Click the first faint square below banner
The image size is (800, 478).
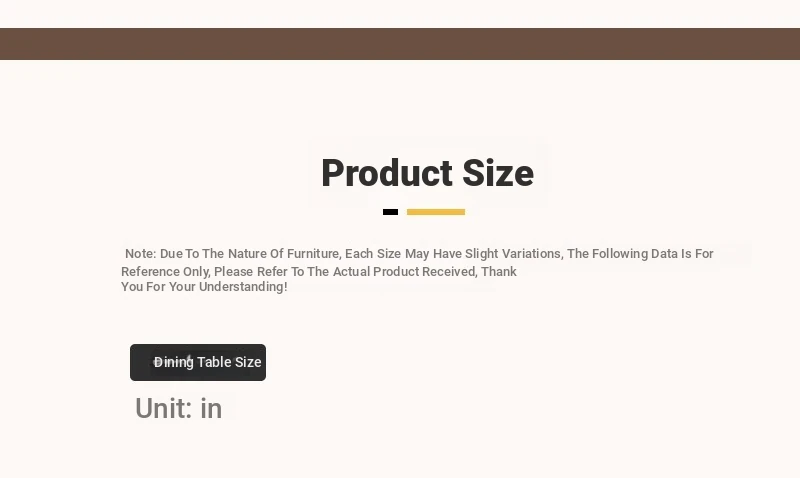pyautogui.click(x=12, y=76)
